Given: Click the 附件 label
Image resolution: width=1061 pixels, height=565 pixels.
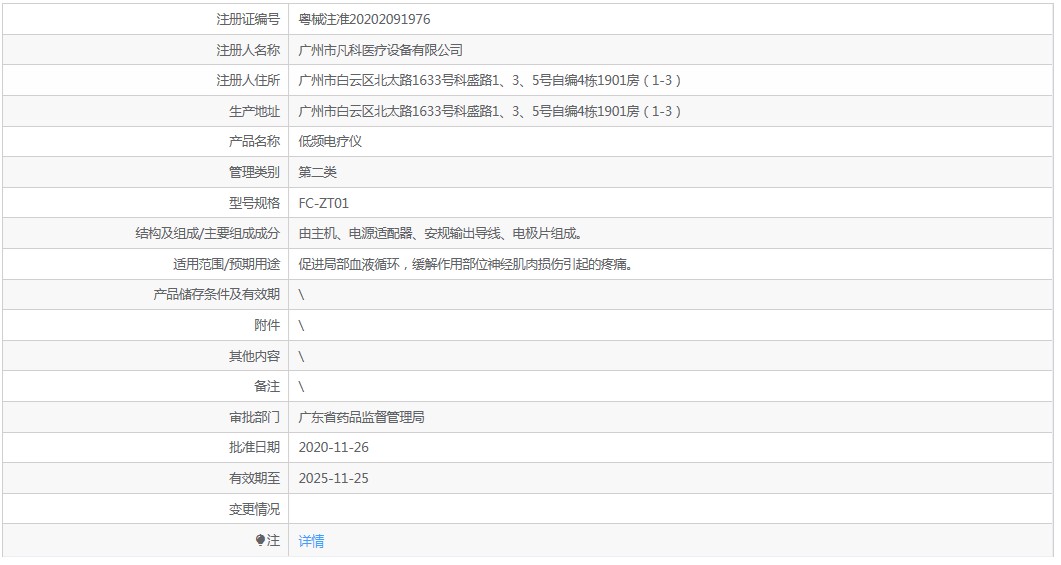Looking at the screenshot, I should tap(267, 325).
